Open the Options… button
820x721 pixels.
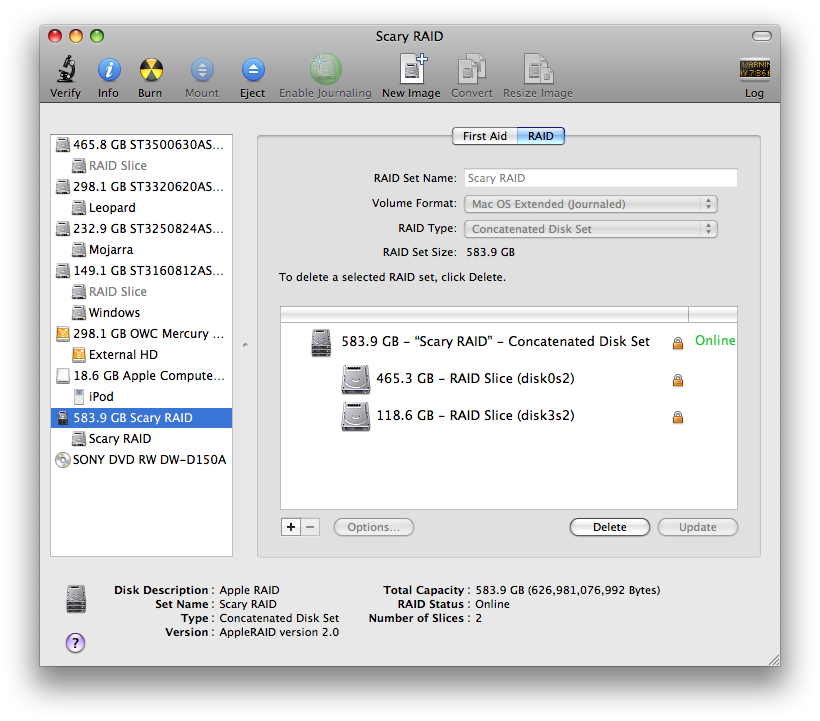click(x=373, y=527)
